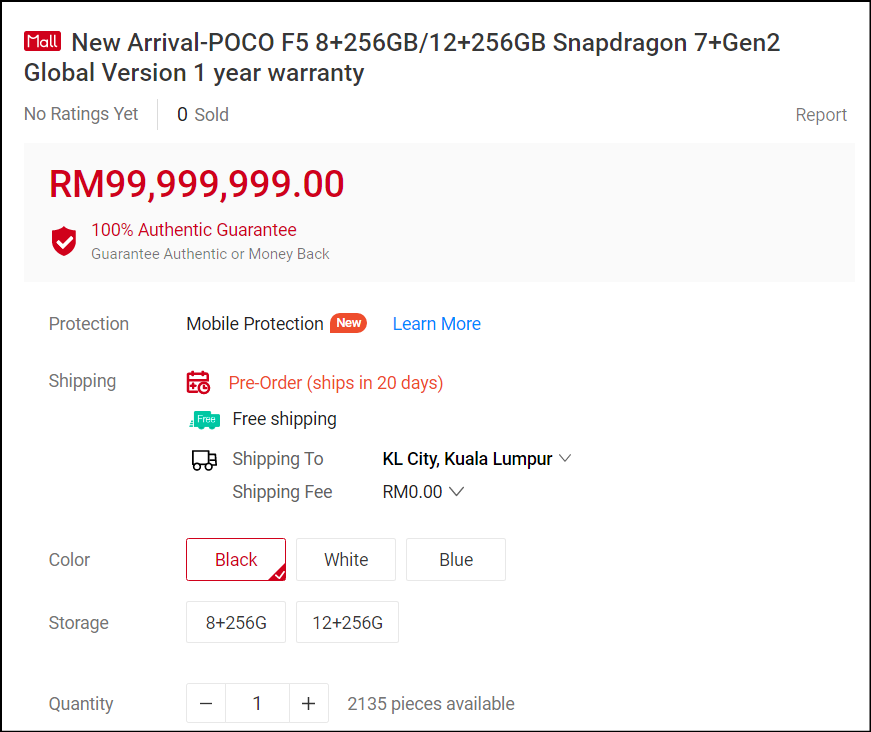
Task: Increase quantity with the plus button
Action: pyautogui.click(x=309, y=703)
